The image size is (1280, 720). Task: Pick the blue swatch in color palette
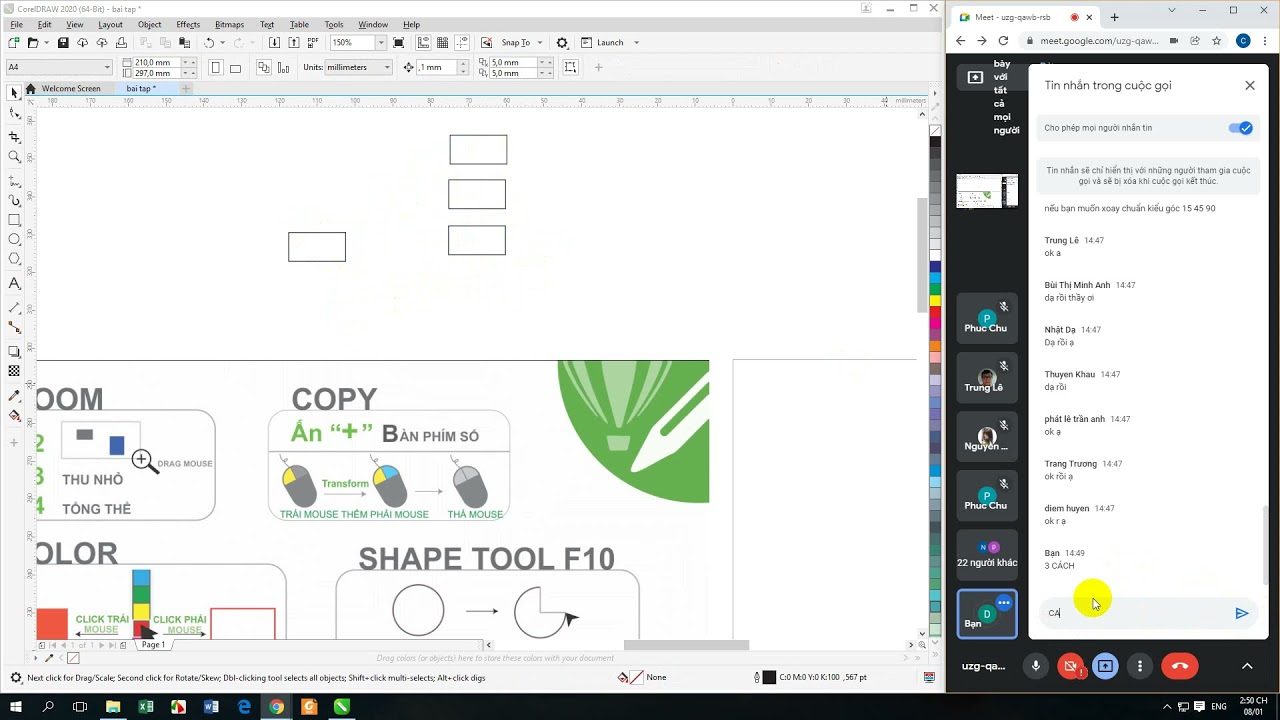[935, 266]
